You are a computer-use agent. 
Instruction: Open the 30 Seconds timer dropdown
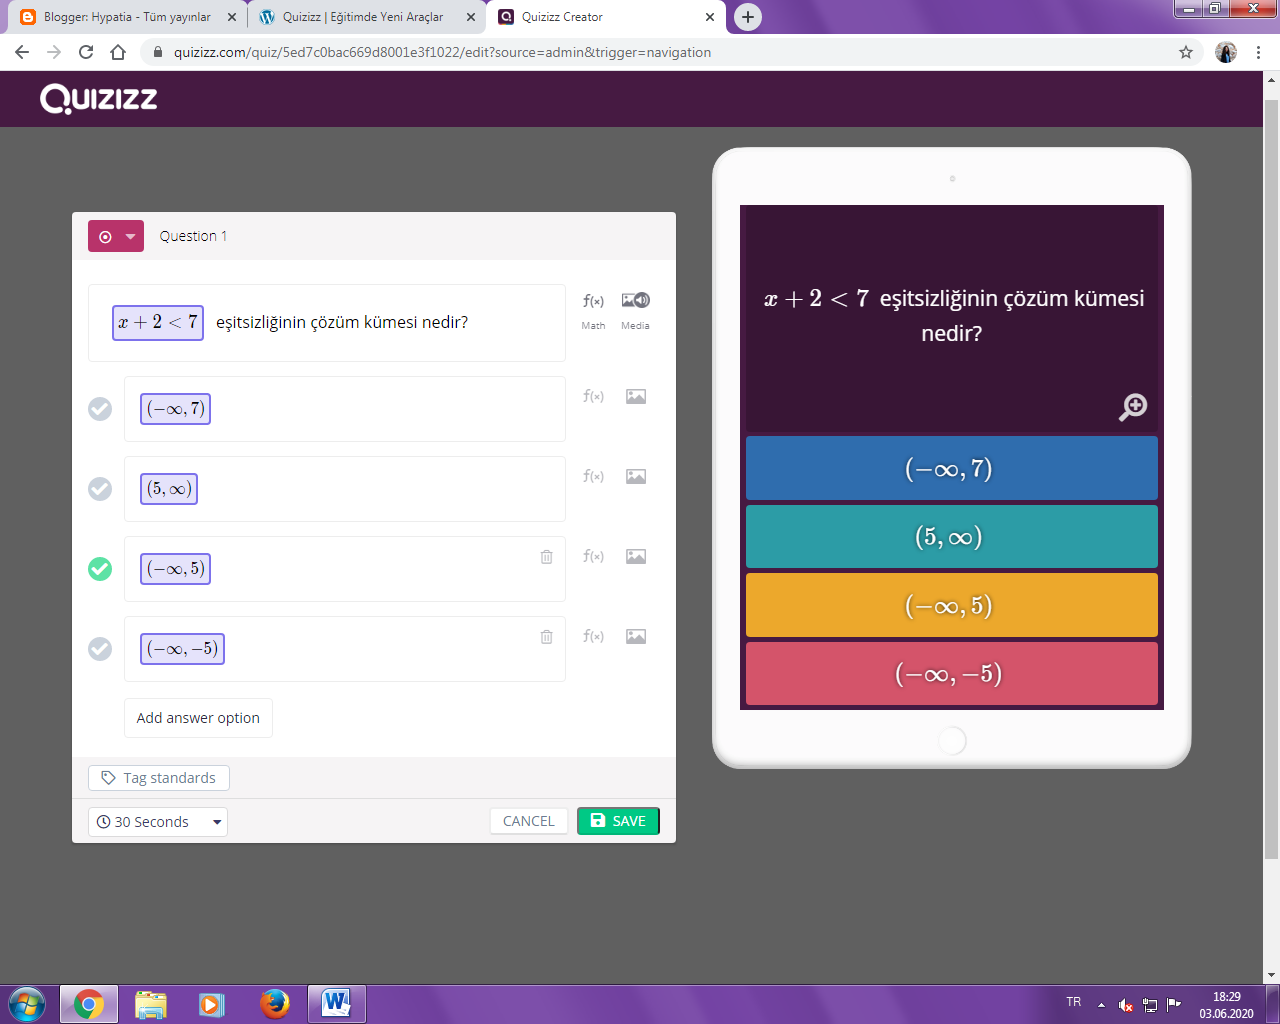157,821
